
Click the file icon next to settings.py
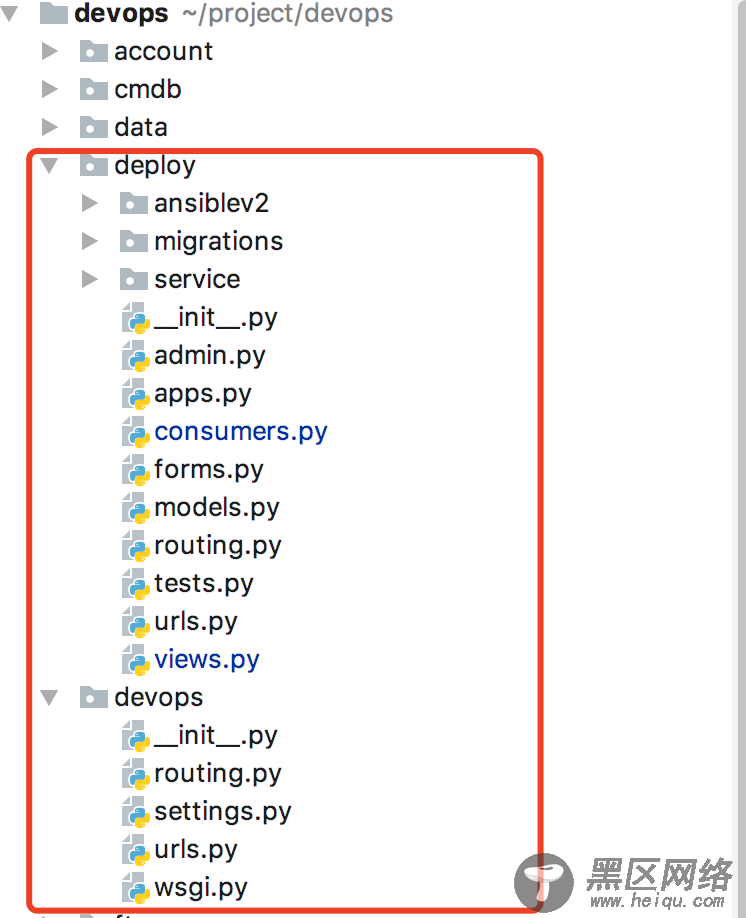coord(135,811)
